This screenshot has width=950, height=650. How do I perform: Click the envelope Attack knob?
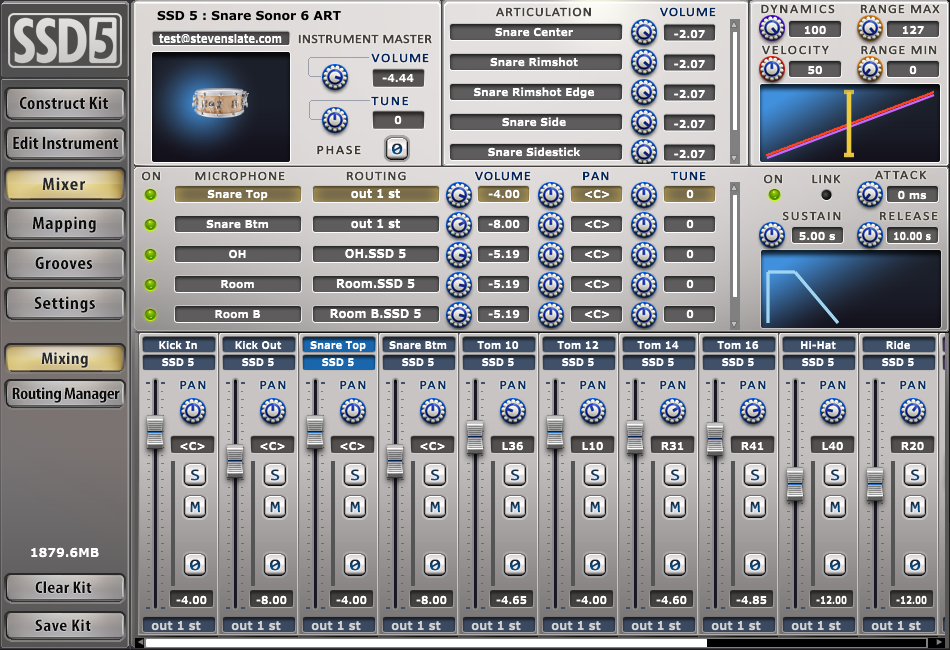coord(869,194)
